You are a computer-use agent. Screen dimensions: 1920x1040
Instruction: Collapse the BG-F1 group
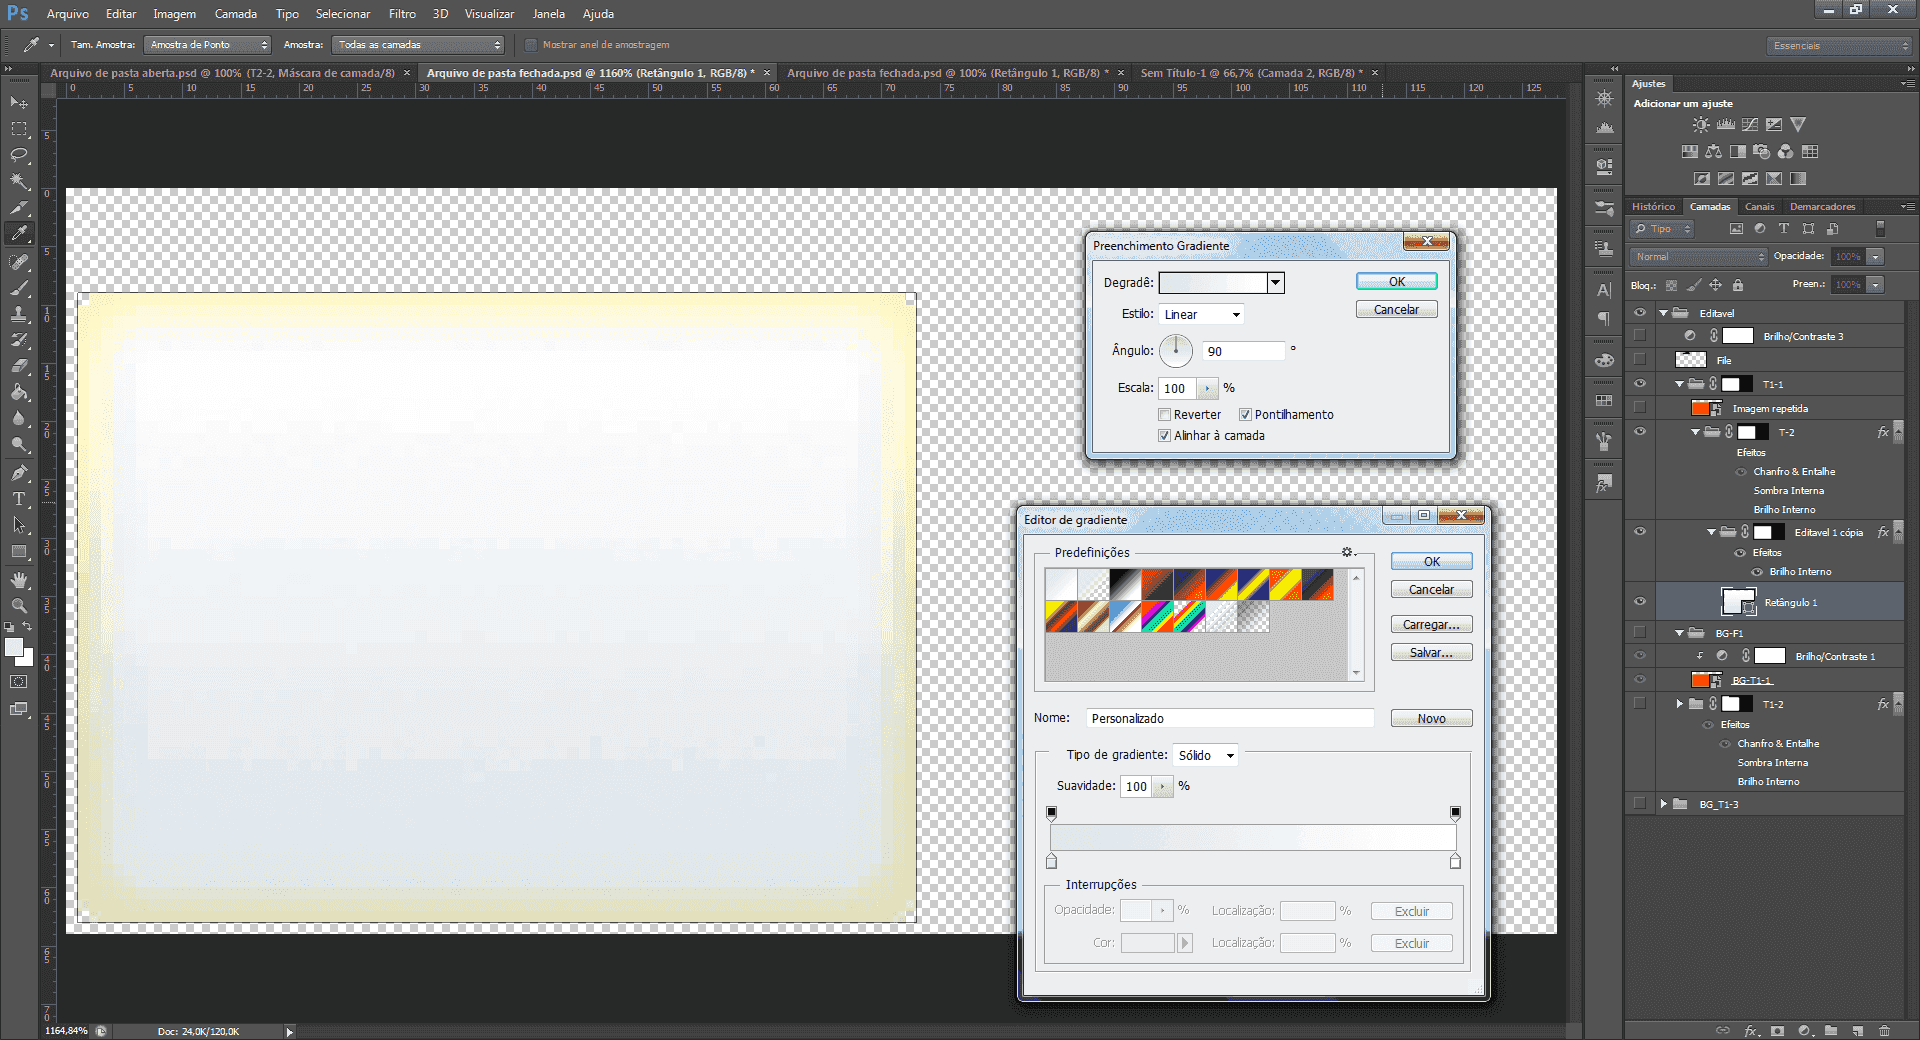[x=1680, y=633]
